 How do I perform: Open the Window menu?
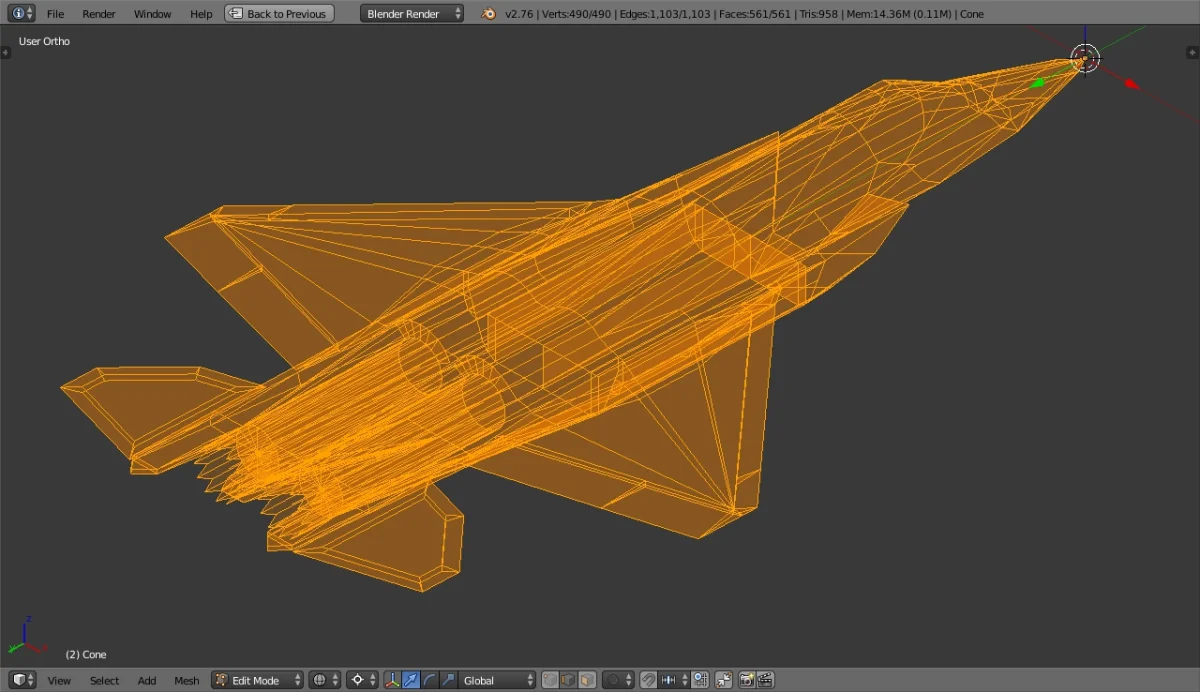point(152,14)
